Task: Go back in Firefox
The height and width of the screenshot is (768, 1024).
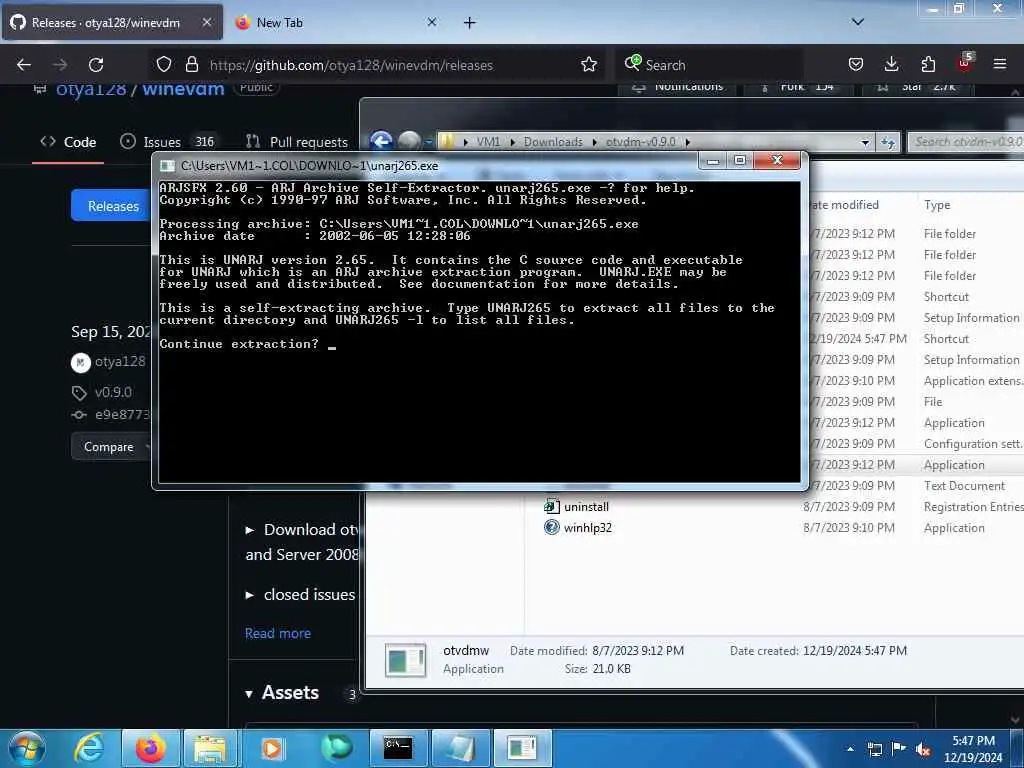Action: click(24, 65)
